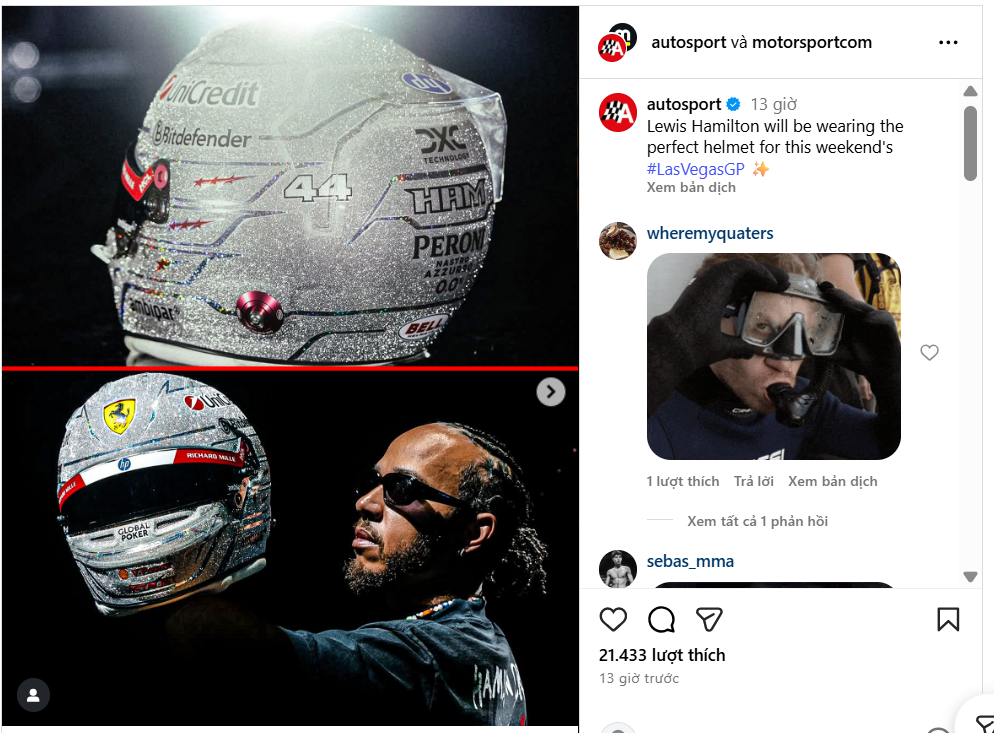Screen dimensions: 994x733
Task: Save post with the bookmark icon
Action: [x=948, y=619]
